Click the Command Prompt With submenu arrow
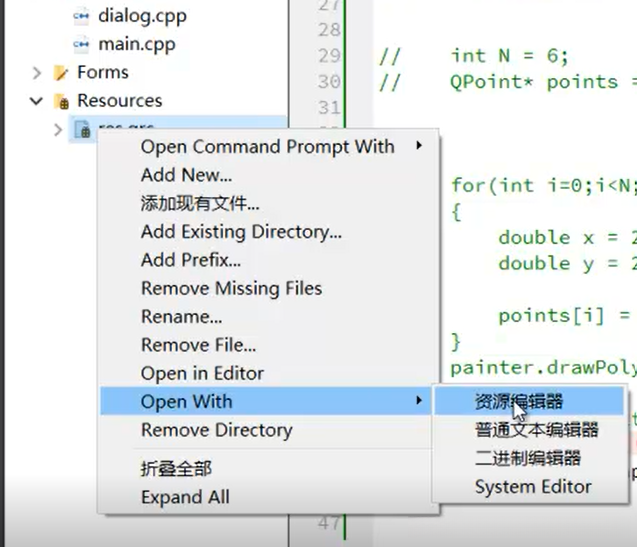 pyautogui.click(x=419, y=145)
